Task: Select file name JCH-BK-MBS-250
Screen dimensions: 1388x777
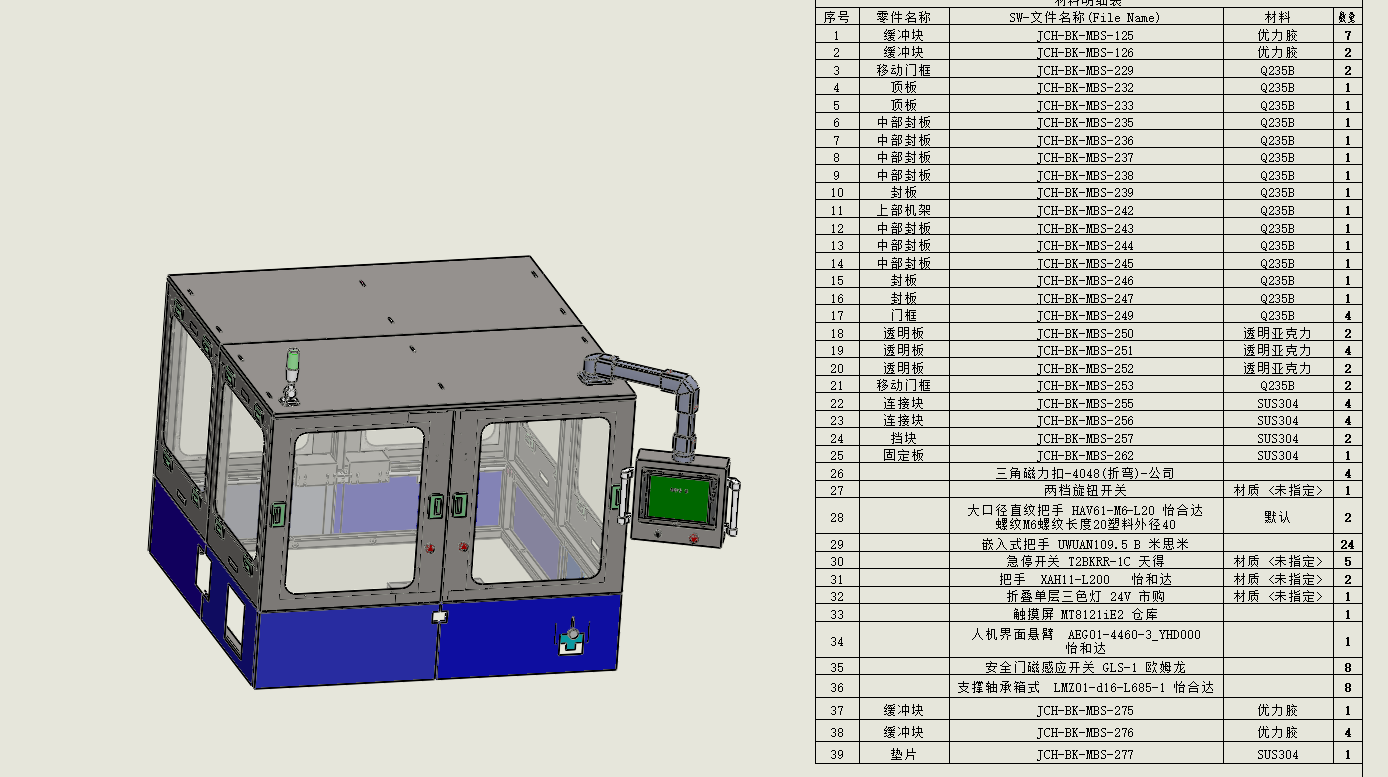Action: (1085, 333)
